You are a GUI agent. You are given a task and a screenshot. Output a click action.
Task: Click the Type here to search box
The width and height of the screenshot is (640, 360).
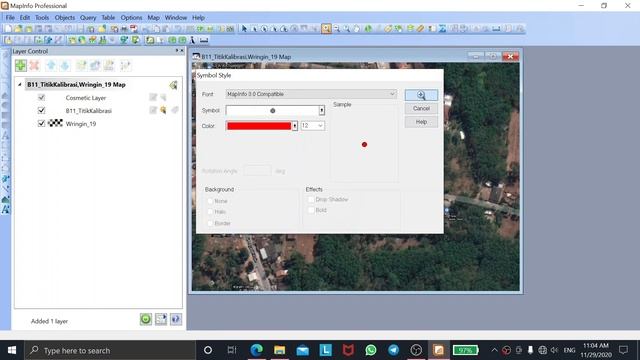coord(111,350)
